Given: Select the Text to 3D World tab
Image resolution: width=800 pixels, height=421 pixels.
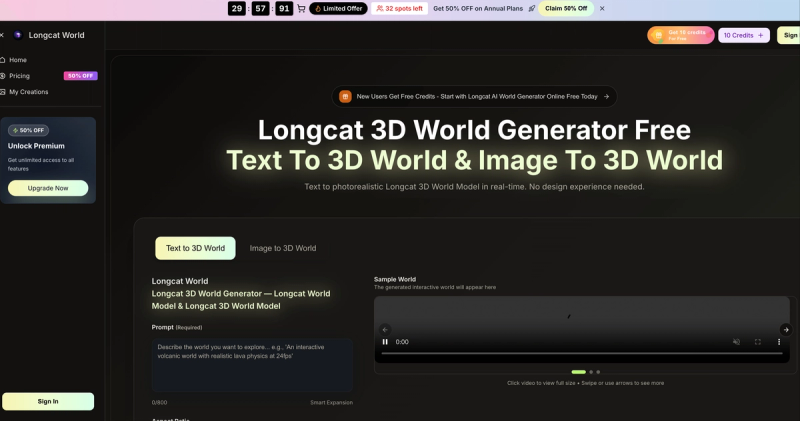Looking at the screenshot, I should pos(195,248).
